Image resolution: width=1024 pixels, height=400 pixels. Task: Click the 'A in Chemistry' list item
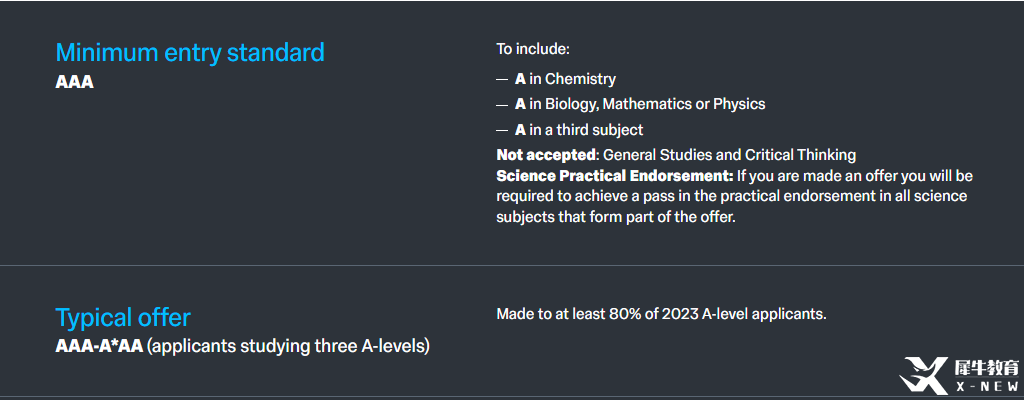565,79
